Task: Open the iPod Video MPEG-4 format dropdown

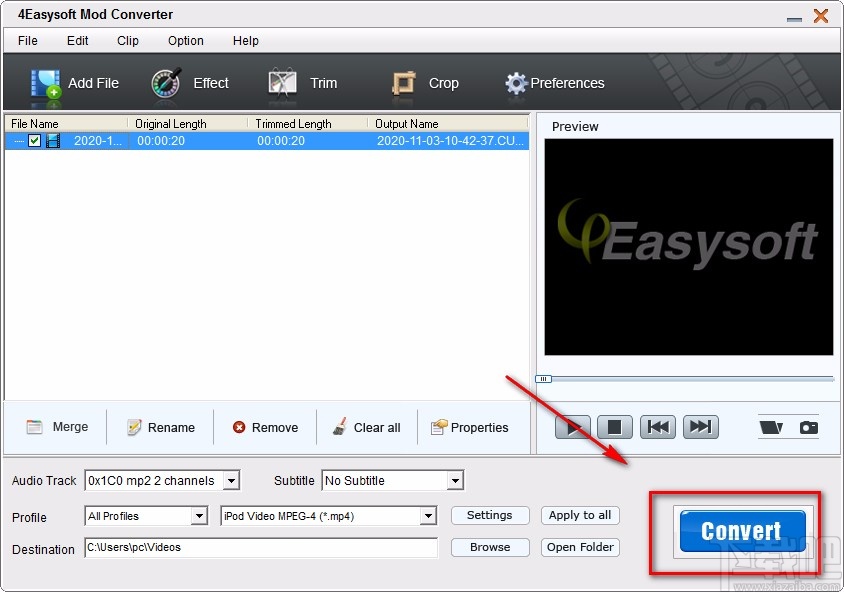Action: tap(428, 516)
